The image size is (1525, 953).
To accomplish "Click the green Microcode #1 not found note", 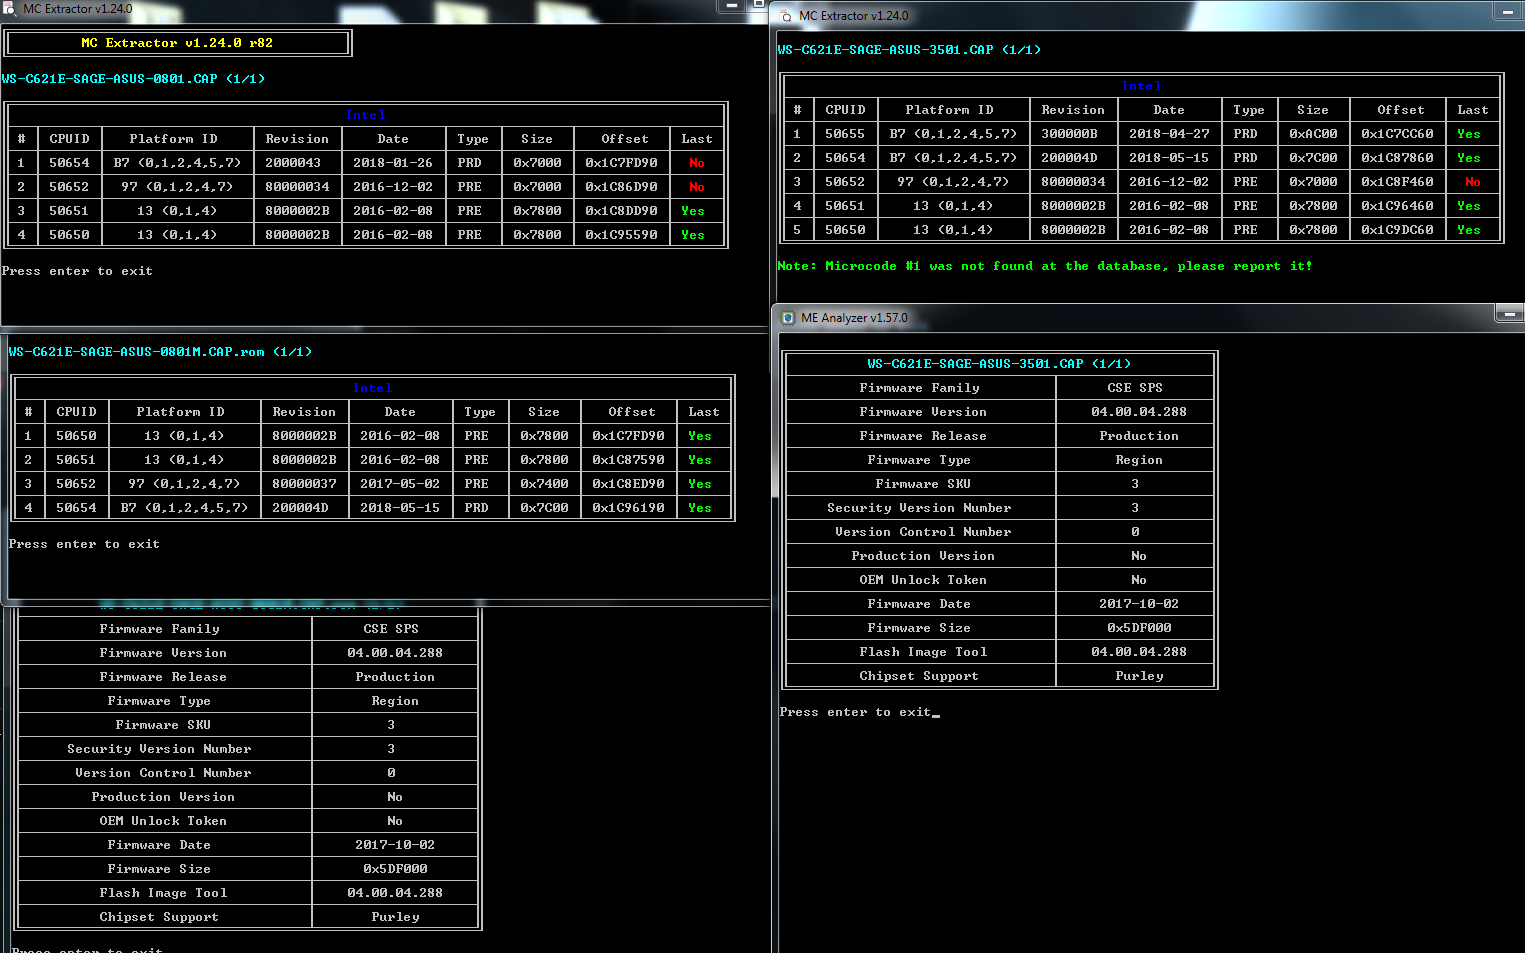I will pyautogui.click(x=1045, y=266).
